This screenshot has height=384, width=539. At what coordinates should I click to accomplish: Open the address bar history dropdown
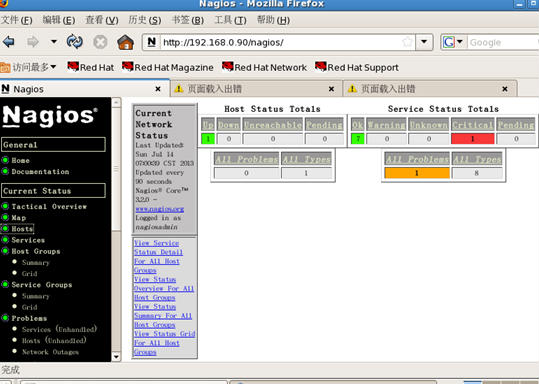424,42
